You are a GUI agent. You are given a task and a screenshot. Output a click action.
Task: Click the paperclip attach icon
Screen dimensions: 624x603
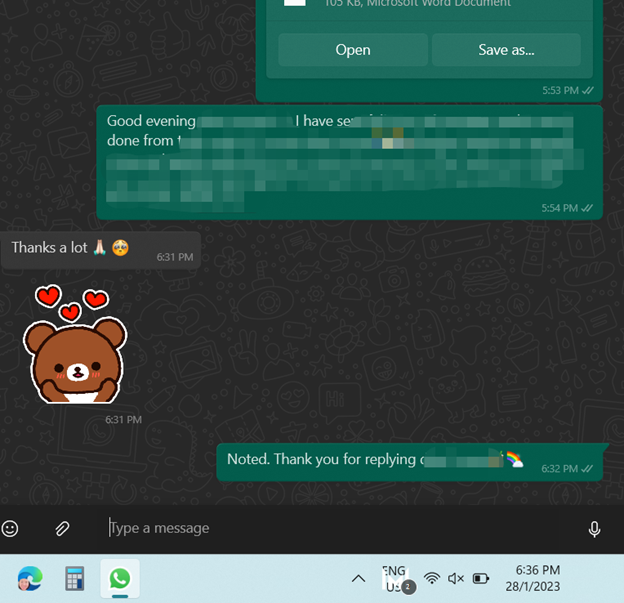tap(61, 528)
